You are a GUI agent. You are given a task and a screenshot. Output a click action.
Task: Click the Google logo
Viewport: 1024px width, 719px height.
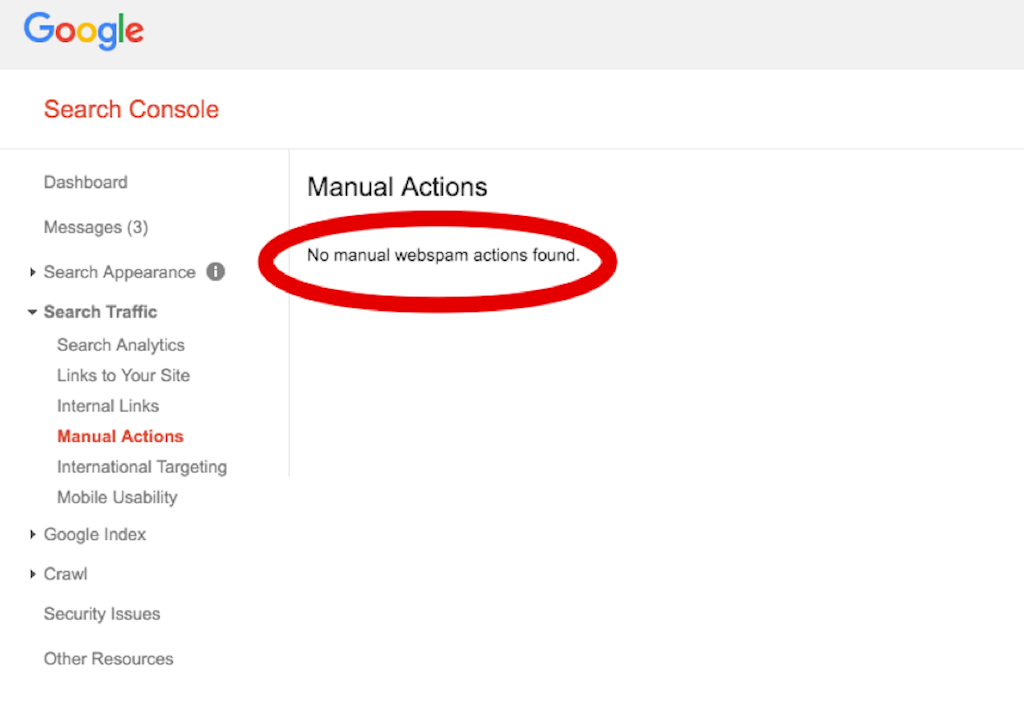point(84,31)
